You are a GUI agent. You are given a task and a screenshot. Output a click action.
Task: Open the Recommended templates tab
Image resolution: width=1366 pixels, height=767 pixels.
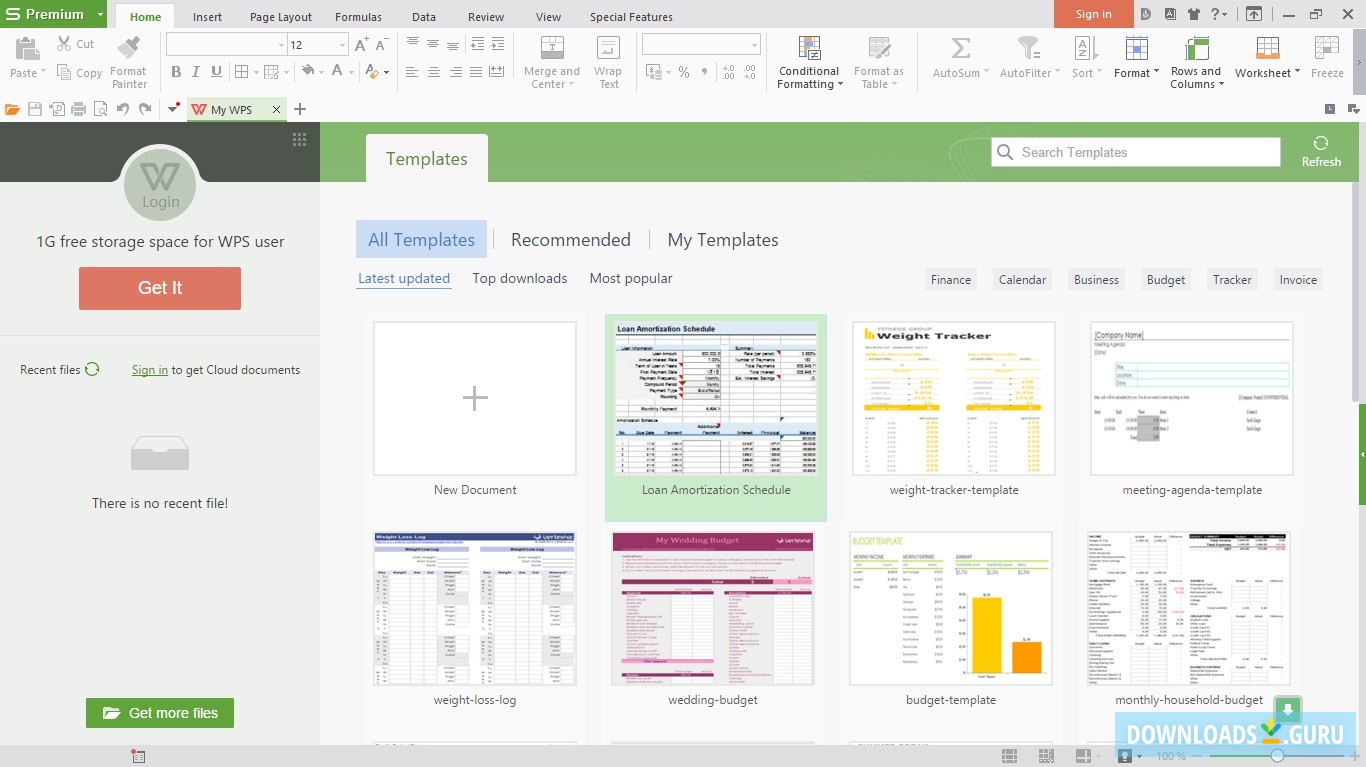(x=571, y=239)
